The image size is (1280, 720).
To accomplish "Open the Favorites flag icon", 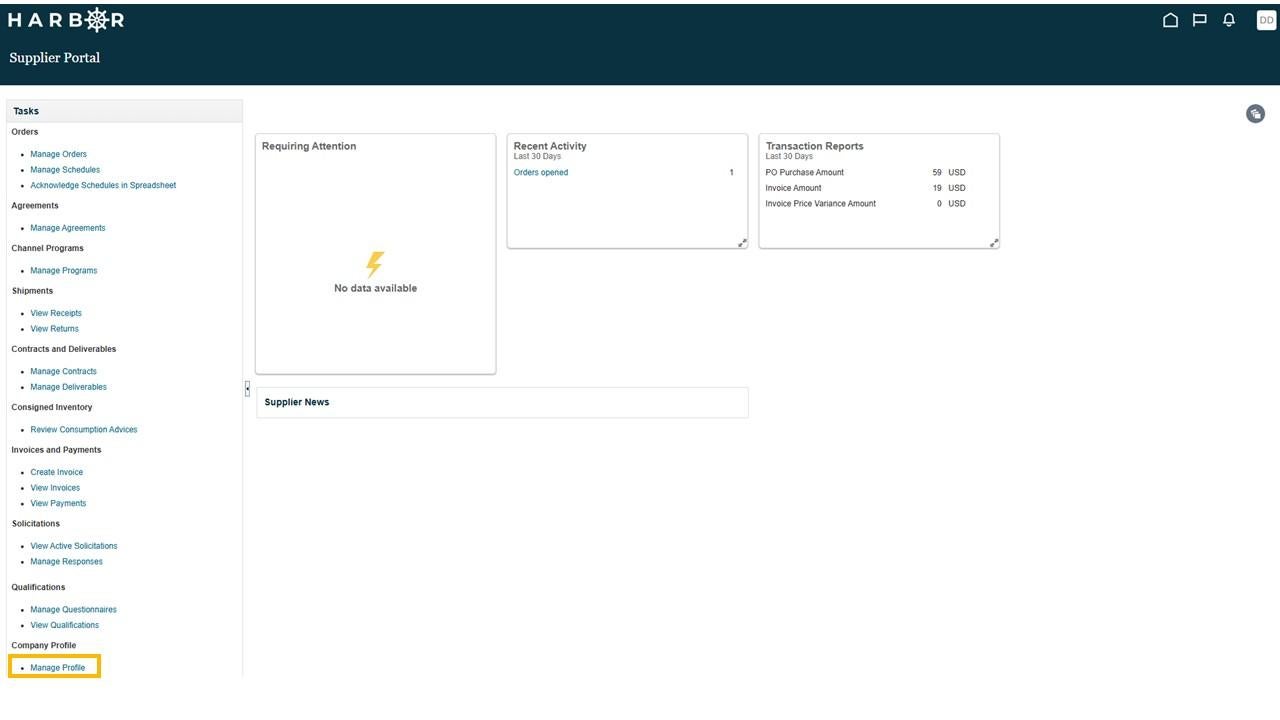I will click(1200, 20).
